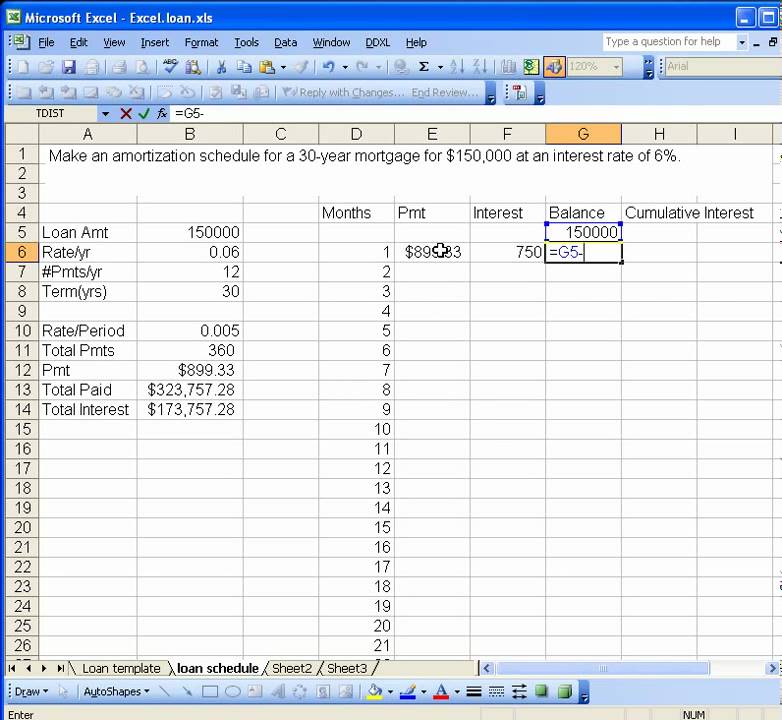
Task: Cancel the formula entry with red X
Action: point(126,114)
